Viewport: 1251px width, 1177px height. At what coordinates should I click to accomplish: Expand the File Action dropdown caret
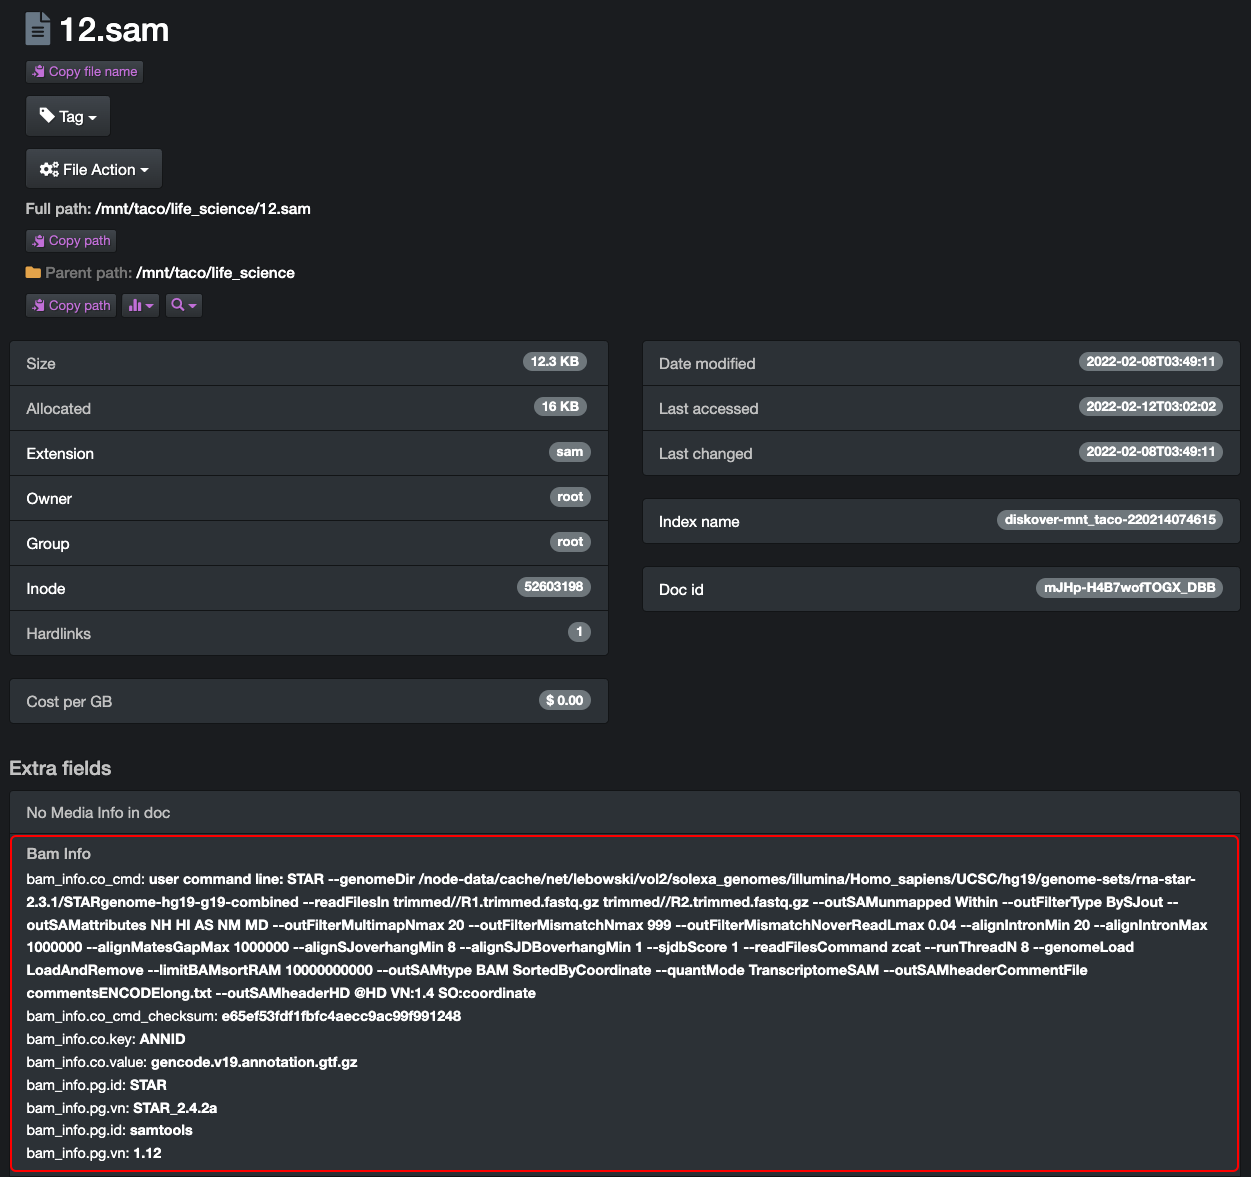145,171
